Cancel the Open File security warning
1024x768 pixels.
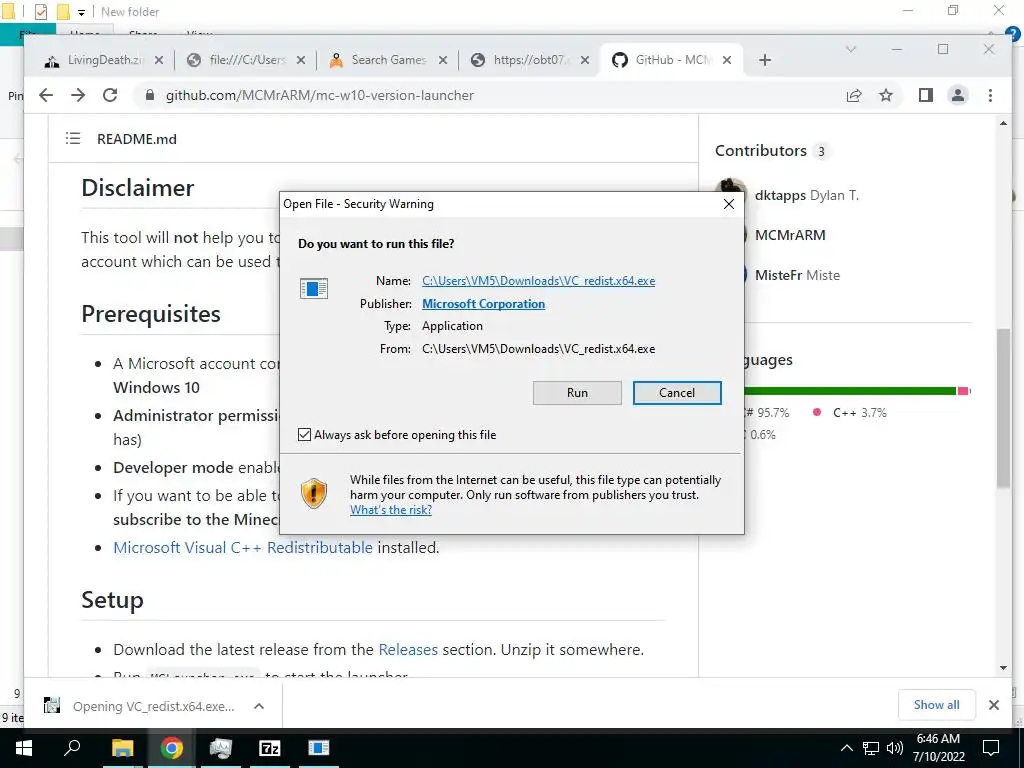(677, 392)
